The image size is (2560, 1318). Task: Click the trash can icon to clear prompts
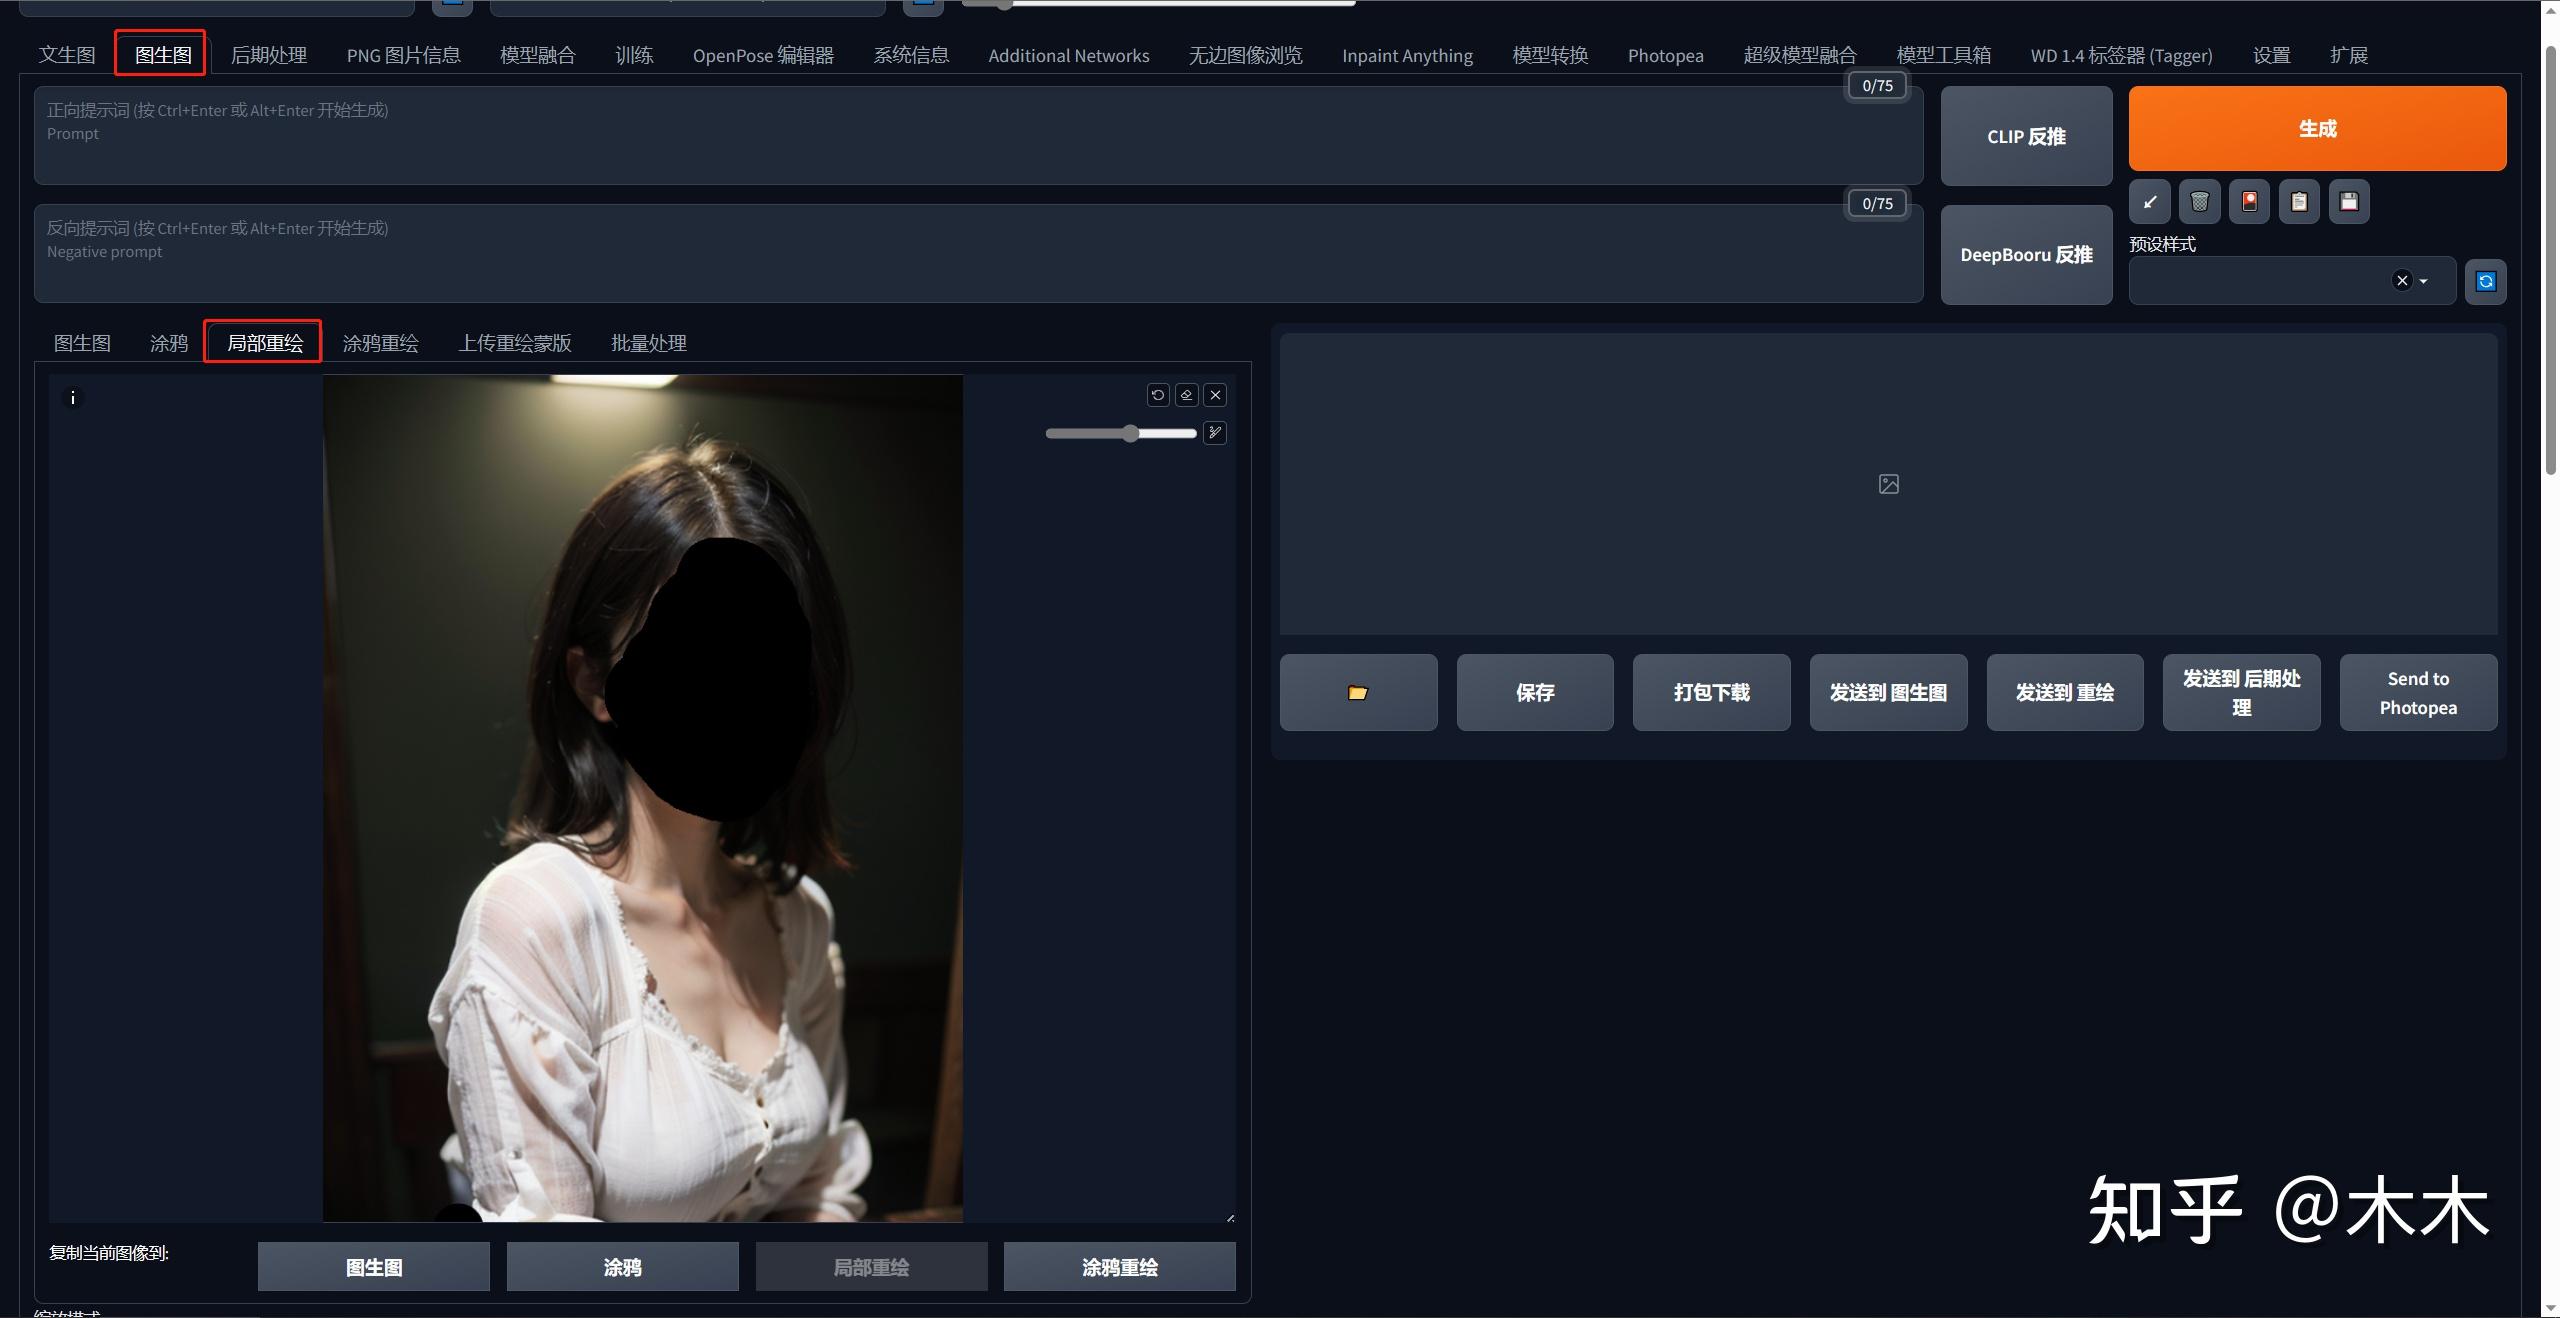[2199, 202]
